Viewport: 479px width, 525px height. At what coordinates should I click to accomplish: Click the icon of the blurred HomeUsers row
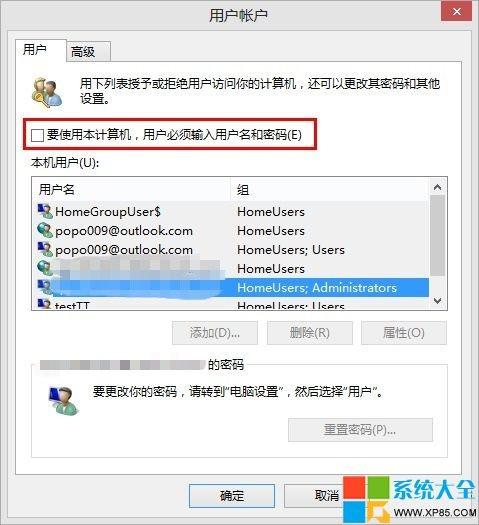pyautogui.click(x=45, y=268)
